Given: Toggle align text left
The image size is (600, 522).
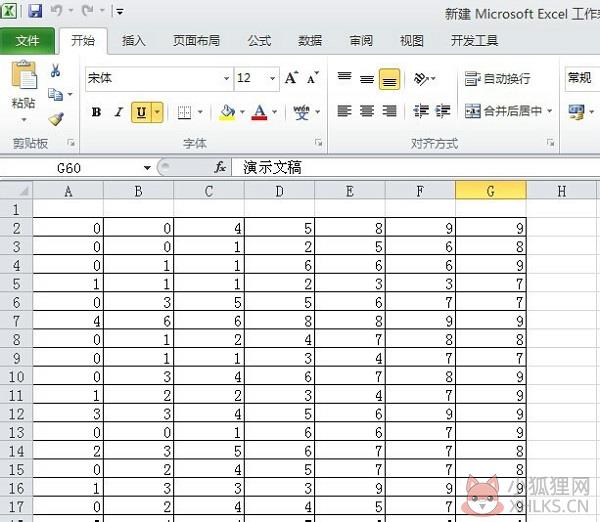Looking at the screenshot, I should click(x=344, y=111).
